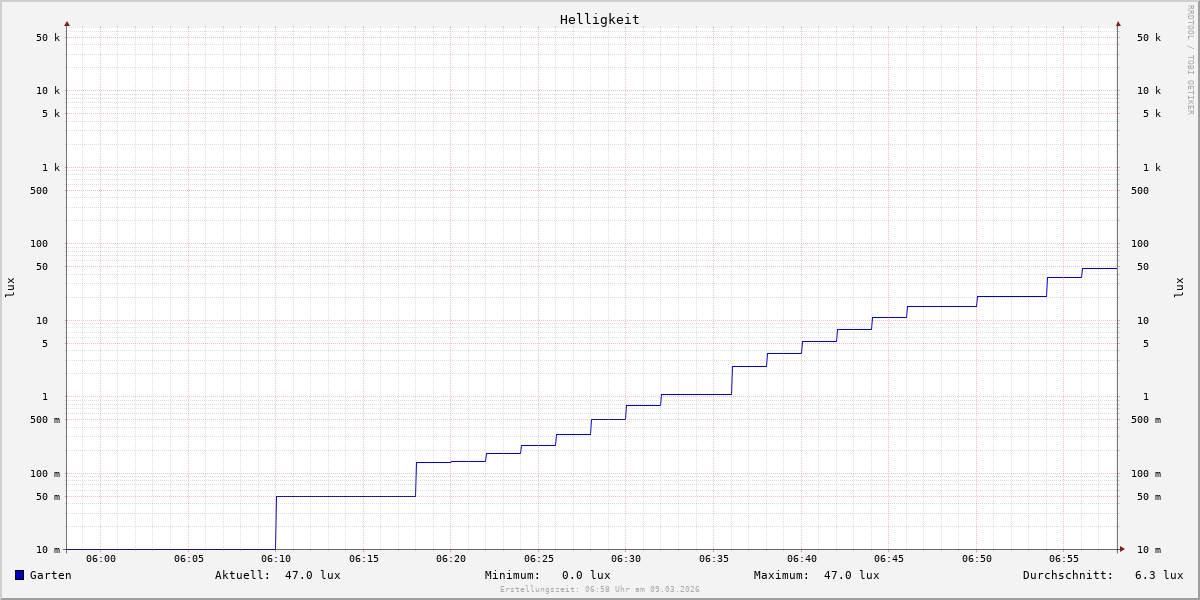Click the 1 k label on right axis
Viewport: 1200px width, 600px height.
pyautogui.click(x=1152, y=168)
